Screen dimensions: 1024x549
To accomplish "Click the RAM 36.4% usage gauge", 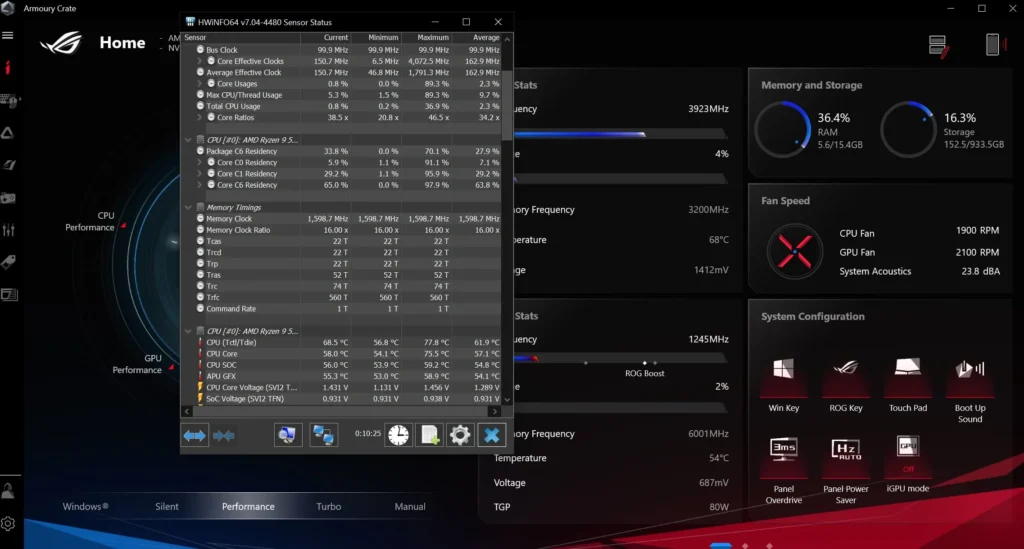I will tap(783, 129).
